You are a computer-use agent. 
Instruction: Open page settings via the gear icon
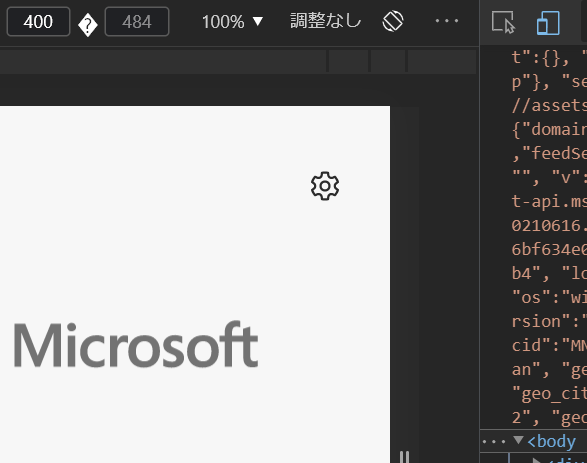(325, 186)
